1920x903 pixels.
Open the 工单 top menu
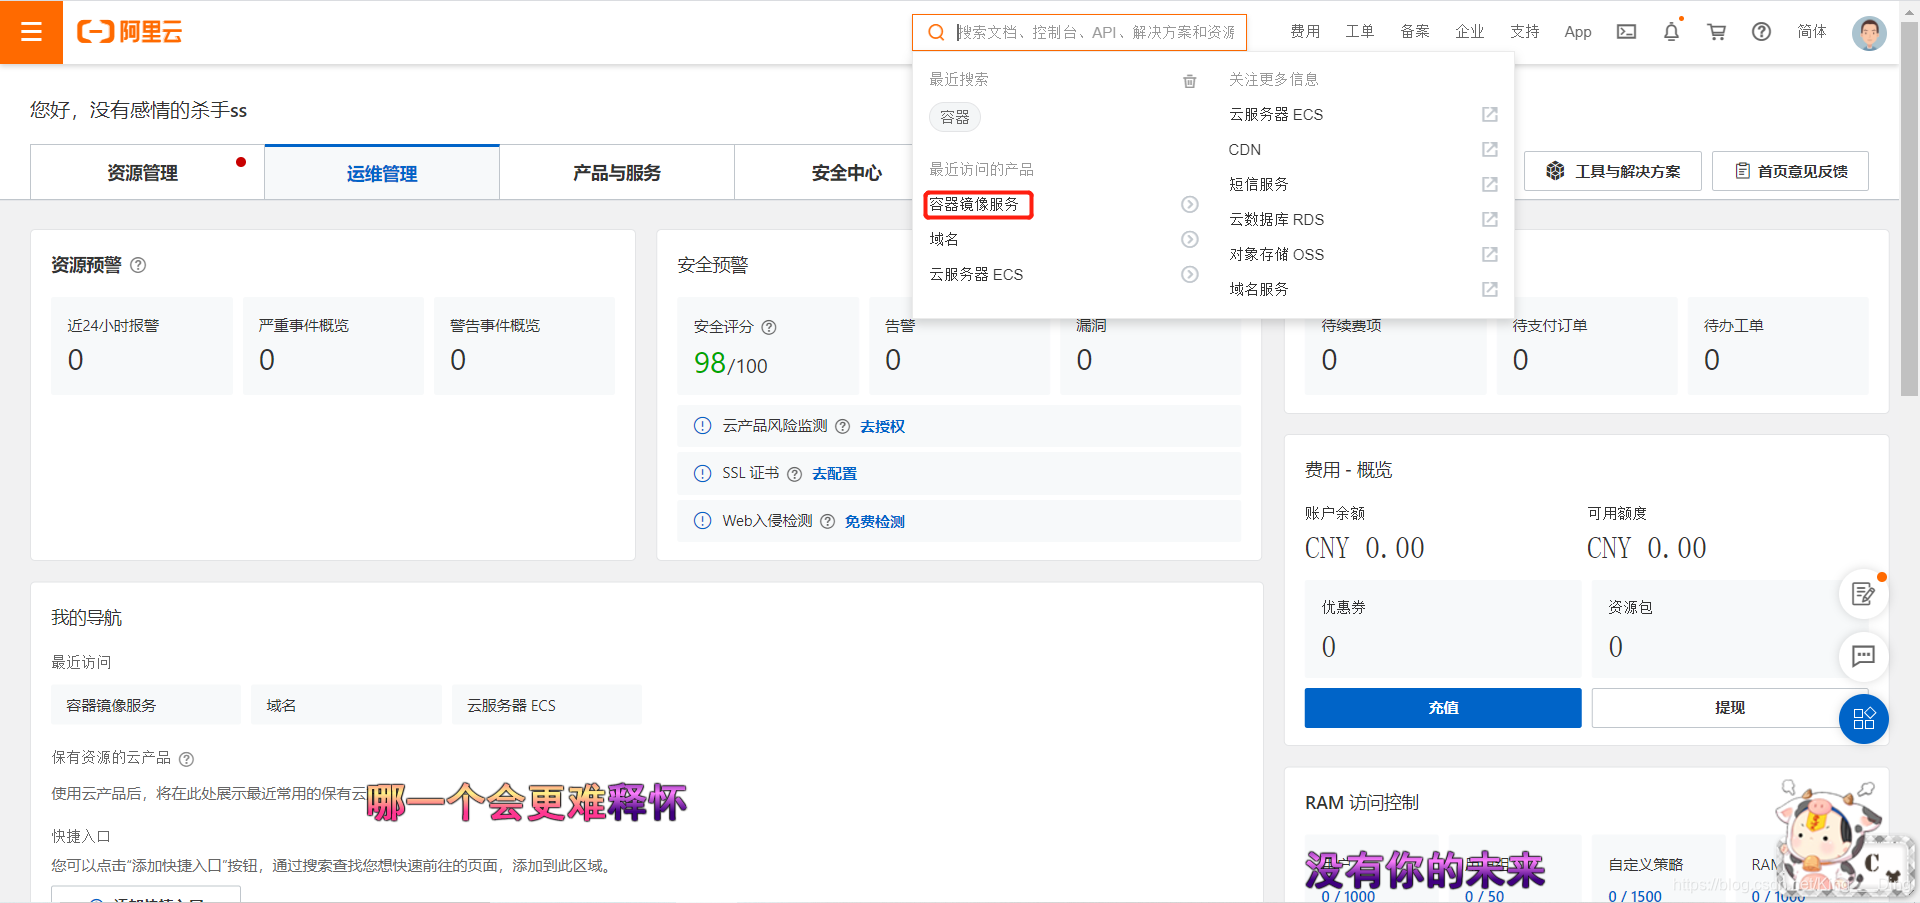(x=1360, y=32)
